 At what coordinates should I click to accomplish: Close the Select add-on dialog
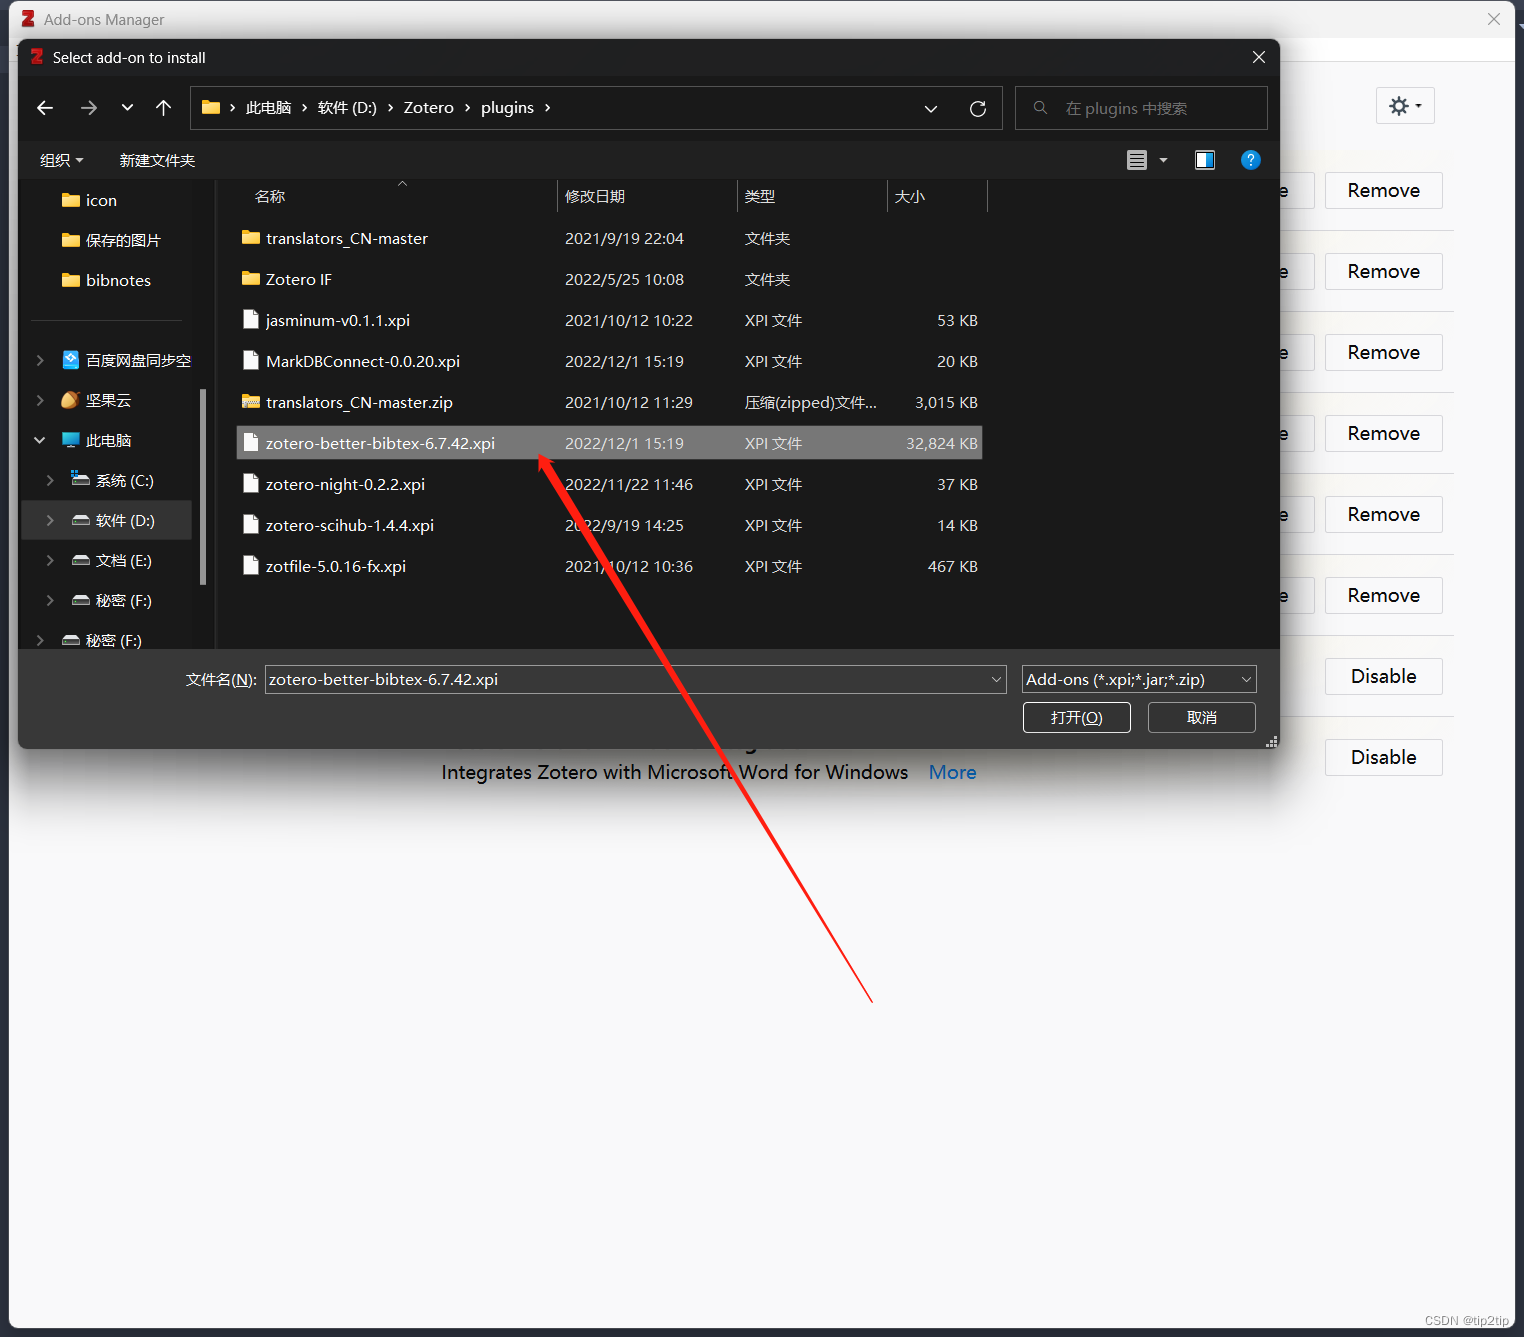[1259, 57]
